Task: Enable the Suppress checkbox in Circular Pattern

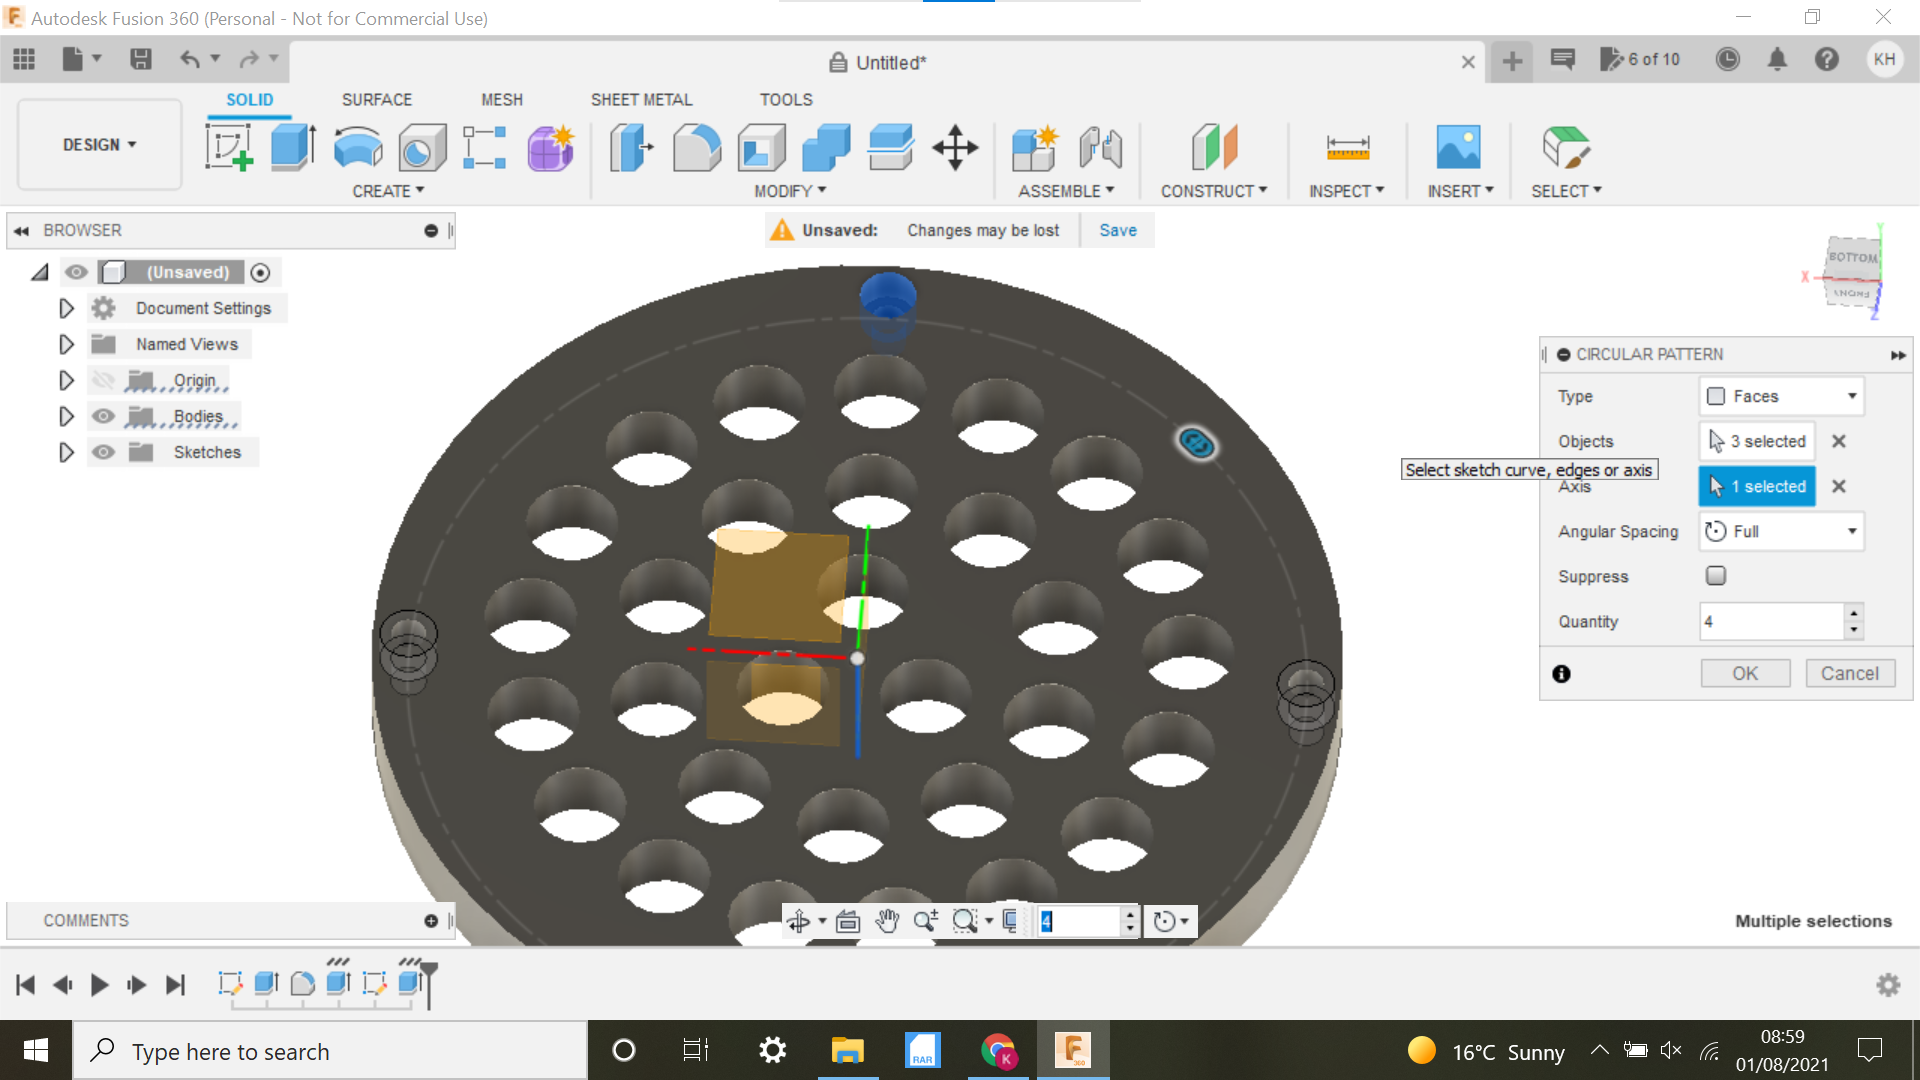Action: pos(1716,576)
